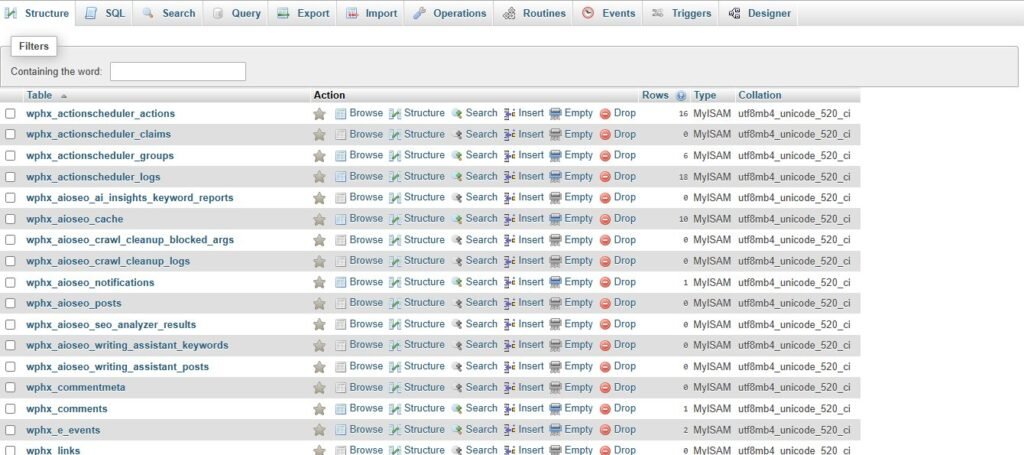Check wphx_aioseo_cache row checkbox
1024x455 pixels.
pyautogui.click(x=10, y=219)
